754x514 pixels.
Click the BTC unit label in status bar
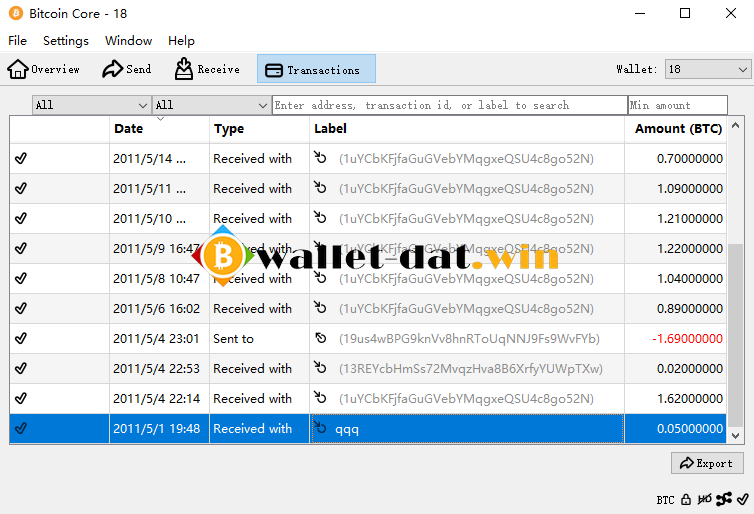[666, 500]
